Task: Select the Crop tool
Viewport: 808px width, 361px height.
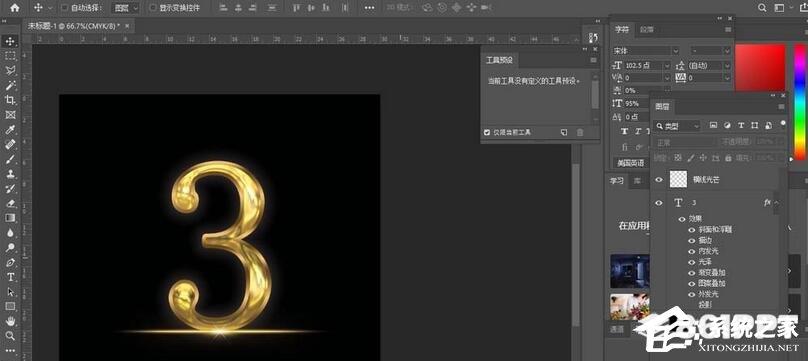Action: coord(10,100)
